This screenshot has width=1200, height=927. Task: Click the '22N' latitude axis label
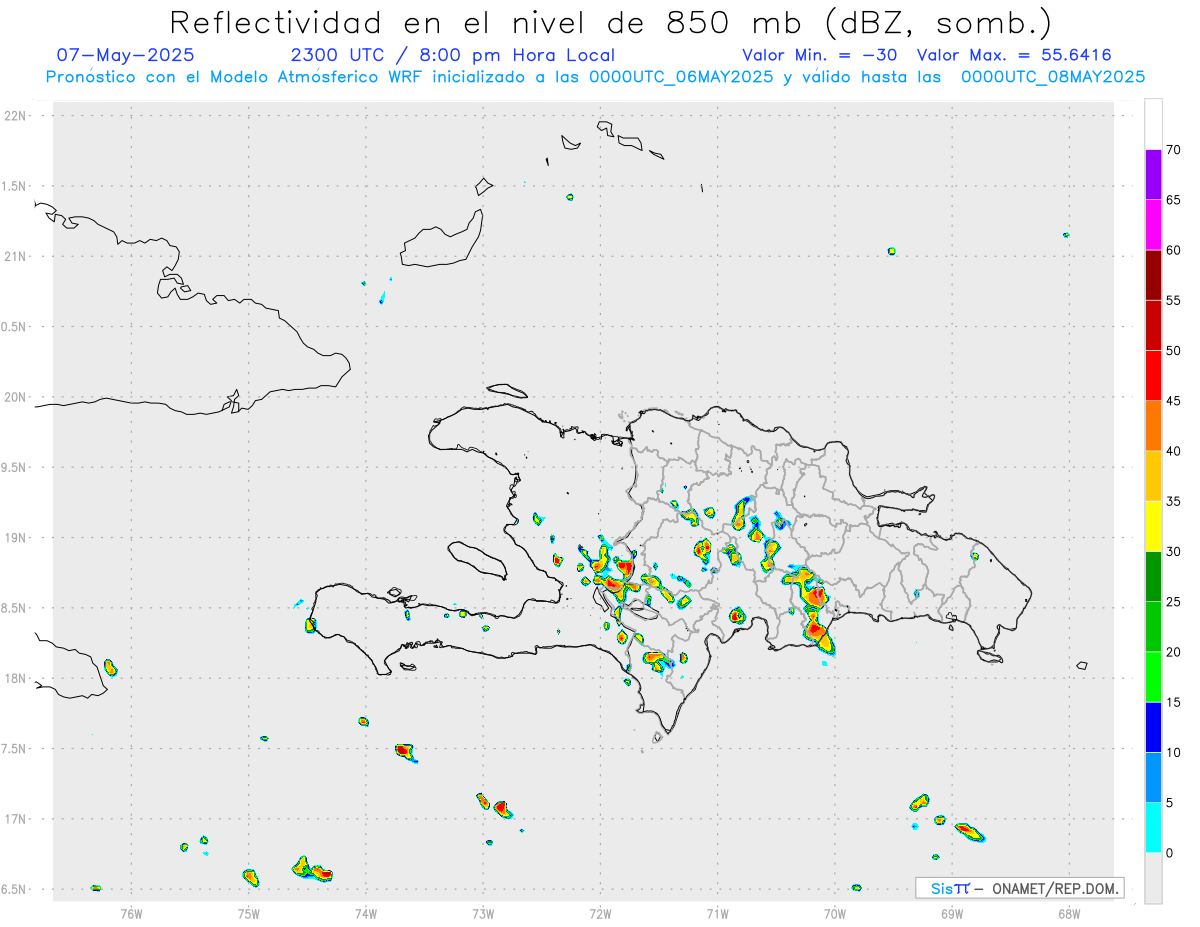point(17,116)
